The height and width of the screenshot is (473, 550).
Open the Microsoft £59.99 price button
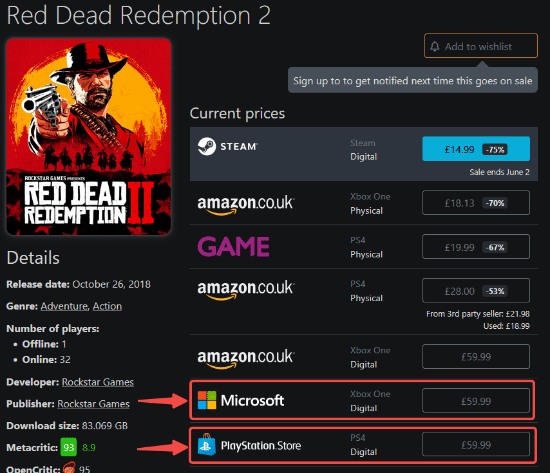coord(476,401)
